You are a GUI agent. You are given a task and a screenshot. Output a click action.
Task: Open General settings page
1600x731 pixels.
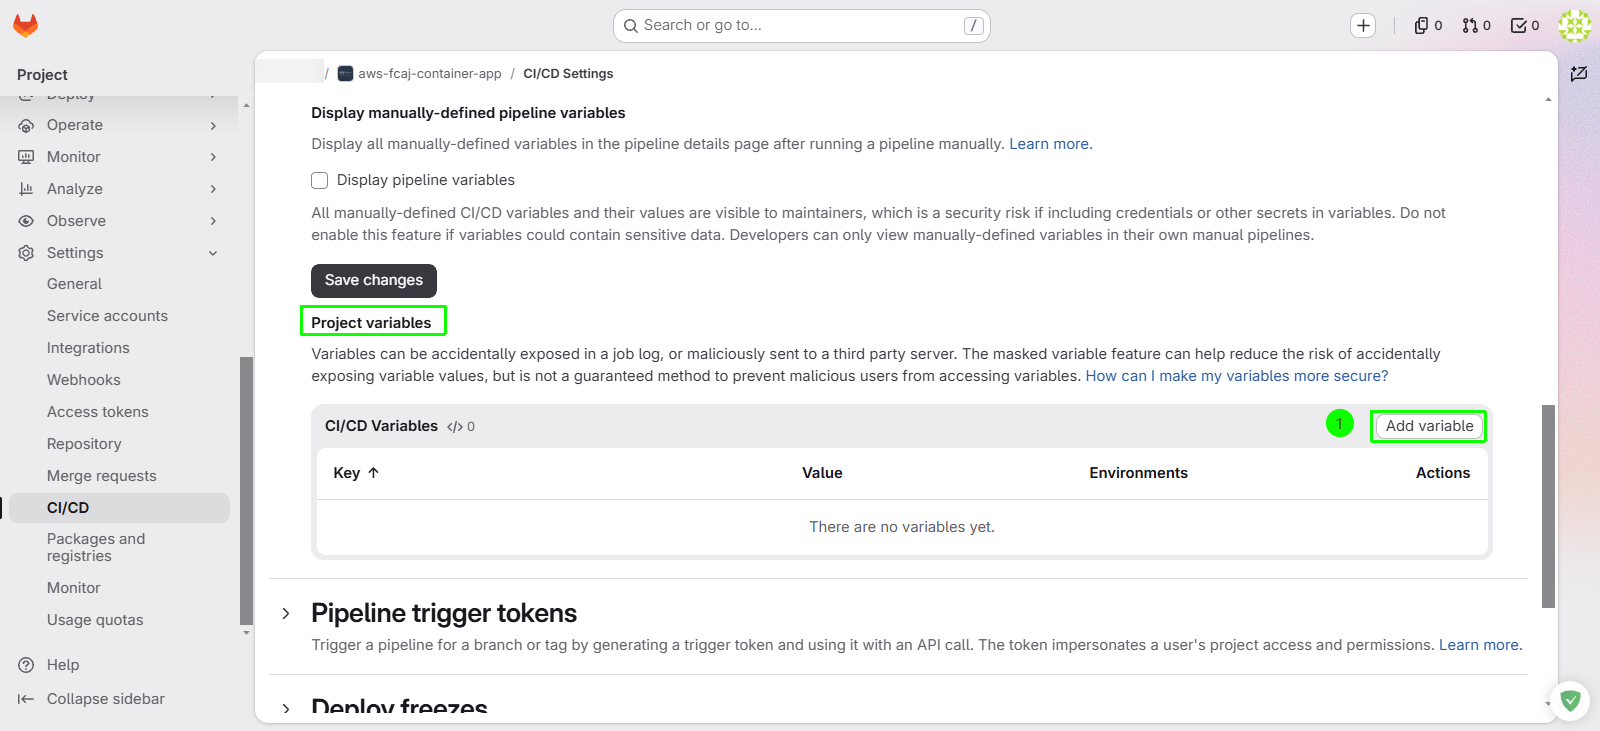74,284
